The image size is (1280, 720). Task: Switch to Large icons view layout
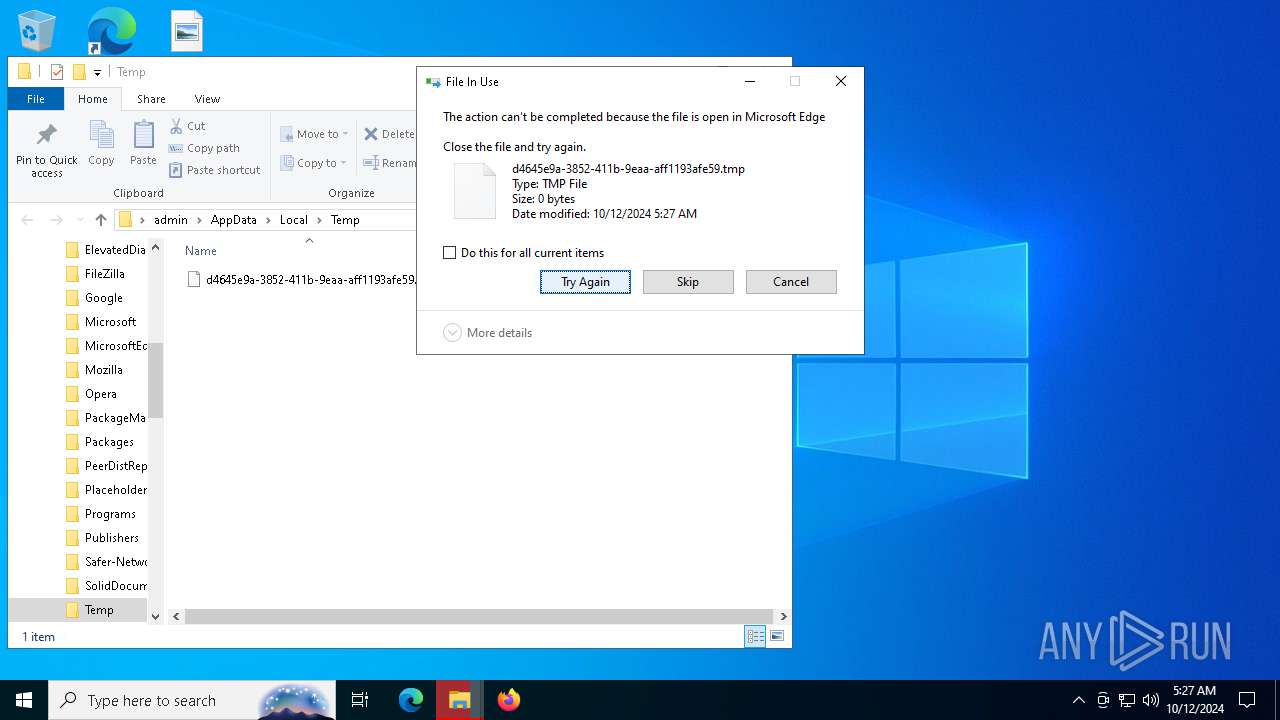click(x=777, y=636)
